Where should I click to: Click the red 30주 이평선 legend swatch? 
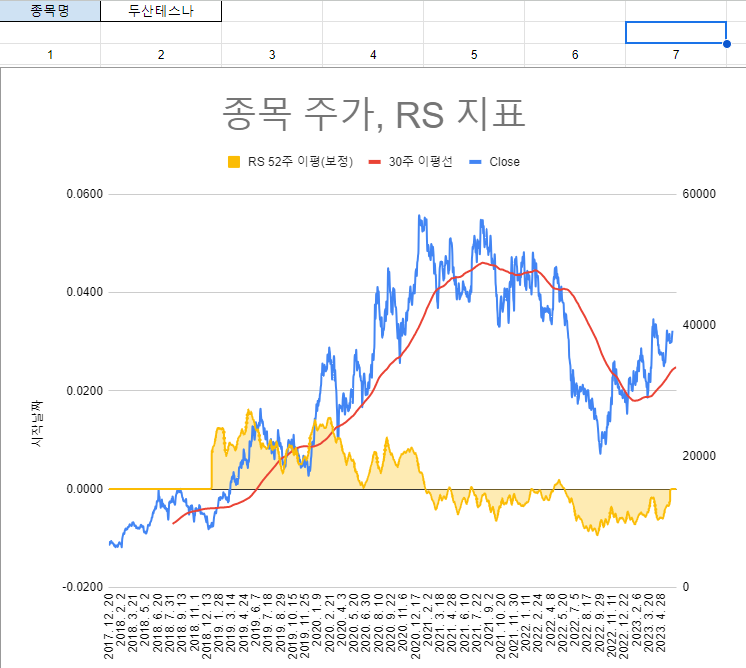click(375, 162)
